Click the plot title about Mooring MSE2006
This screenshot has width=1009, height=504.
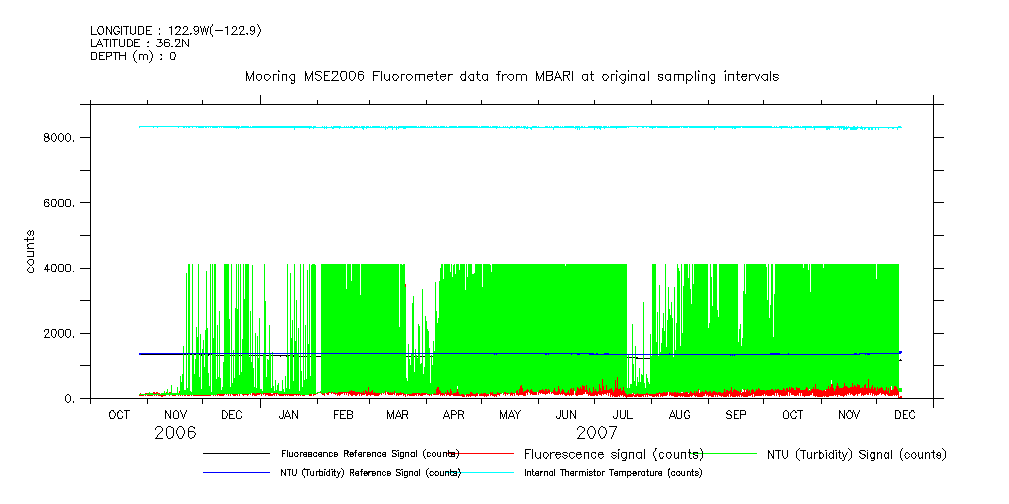click(512, 76)
